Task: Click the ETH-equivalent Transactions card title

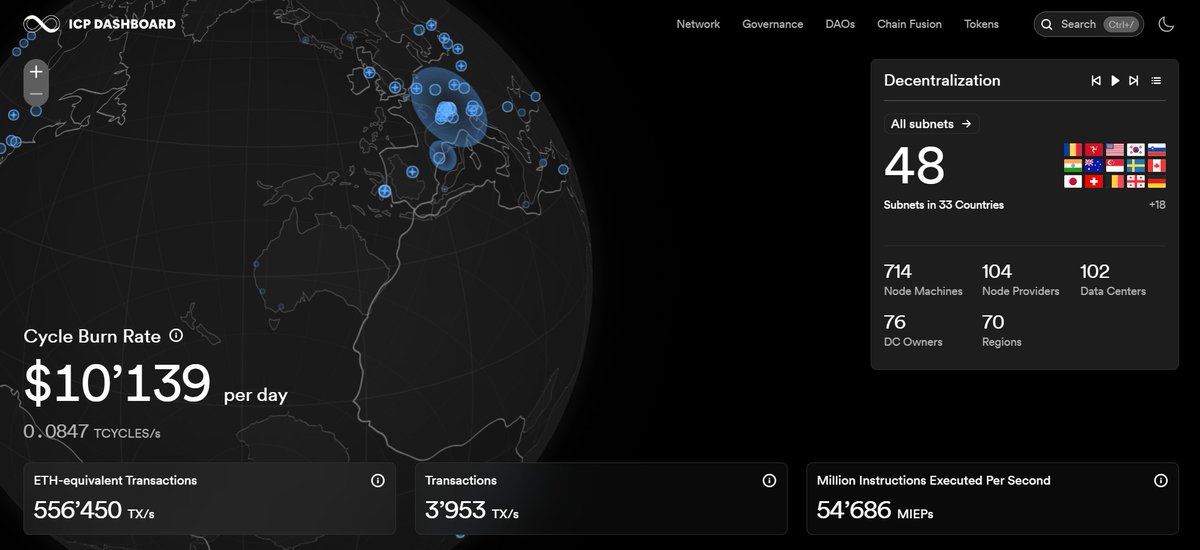Action: click(x=115, y=481)
